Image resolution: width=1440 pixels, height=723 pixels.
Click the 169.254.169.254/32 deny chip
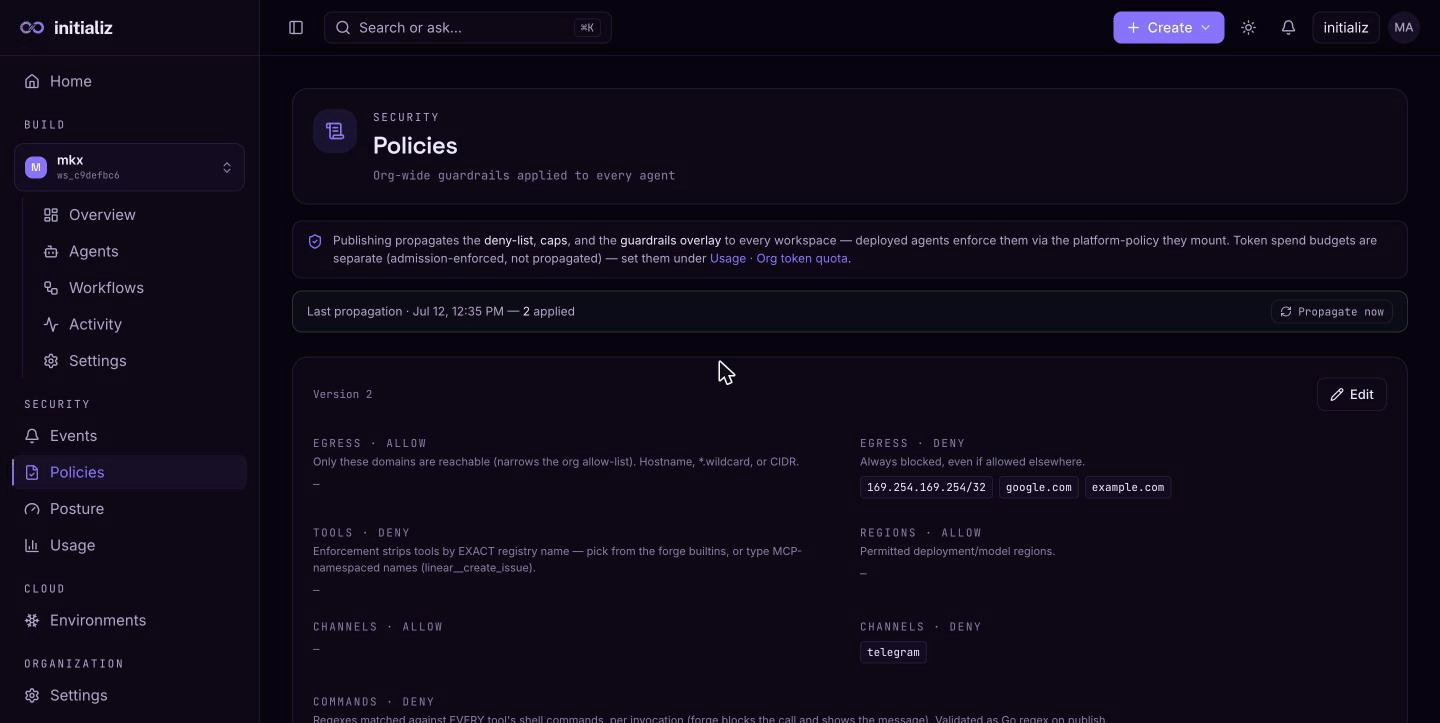click(926, 488)
